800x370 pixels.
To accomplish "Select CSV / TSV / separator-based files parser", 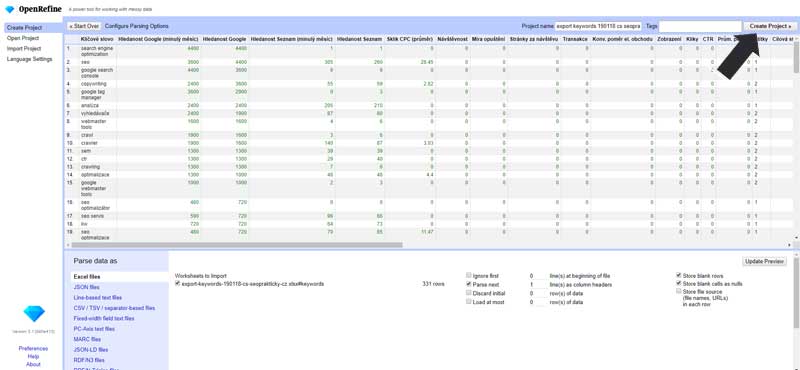I will [x=114, y=308].
